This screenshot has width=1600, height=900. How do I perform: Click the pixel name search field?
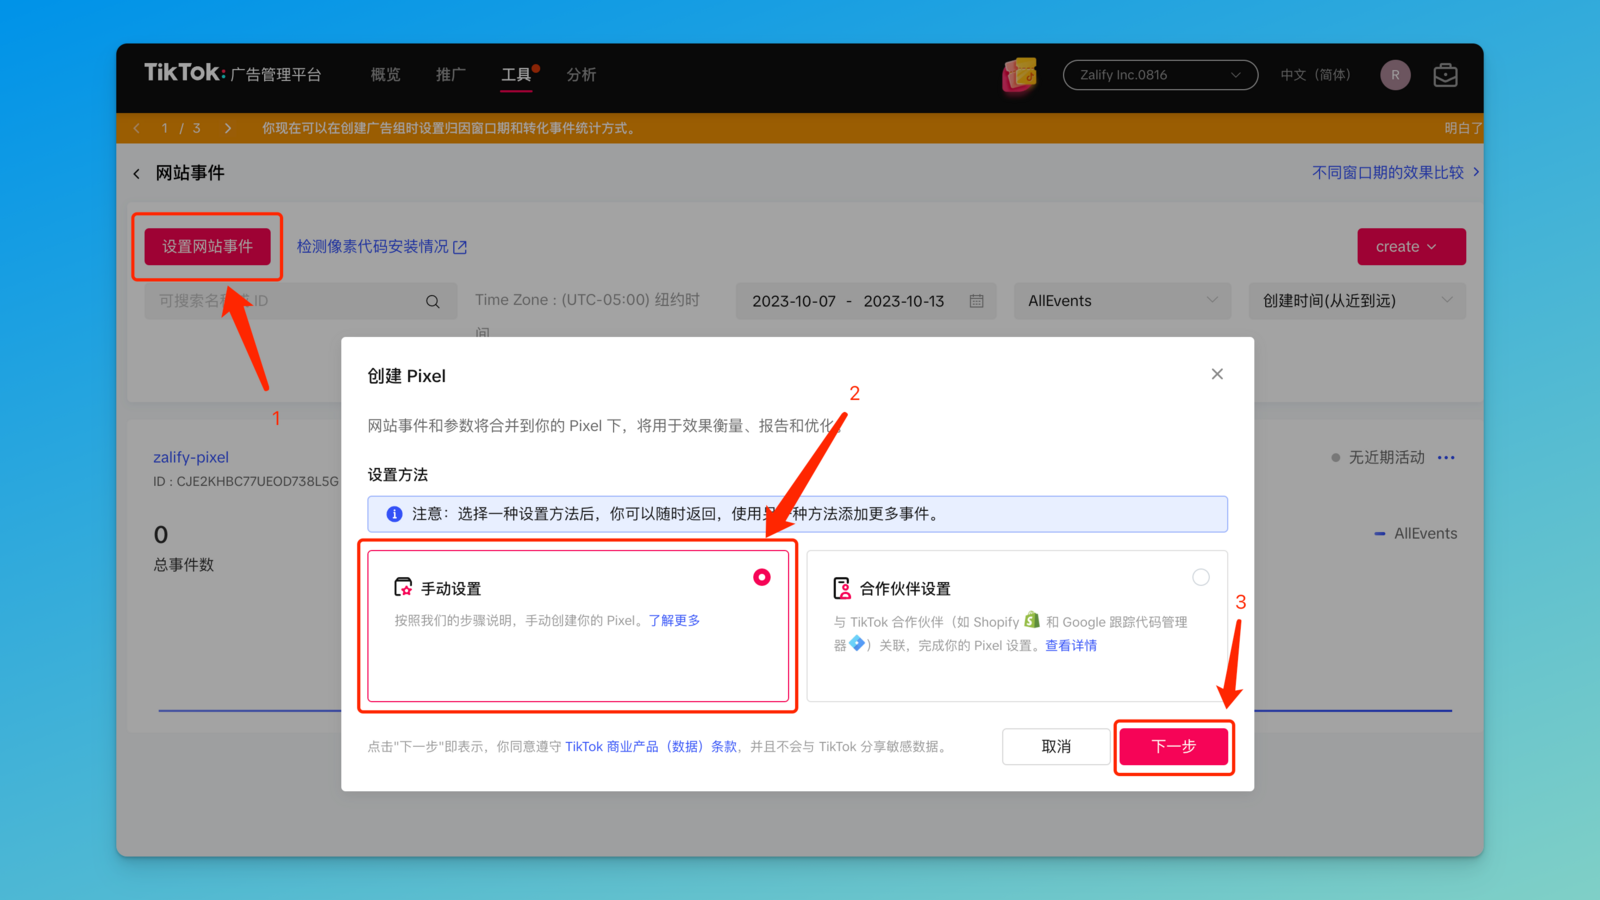[x=285, y=301]
